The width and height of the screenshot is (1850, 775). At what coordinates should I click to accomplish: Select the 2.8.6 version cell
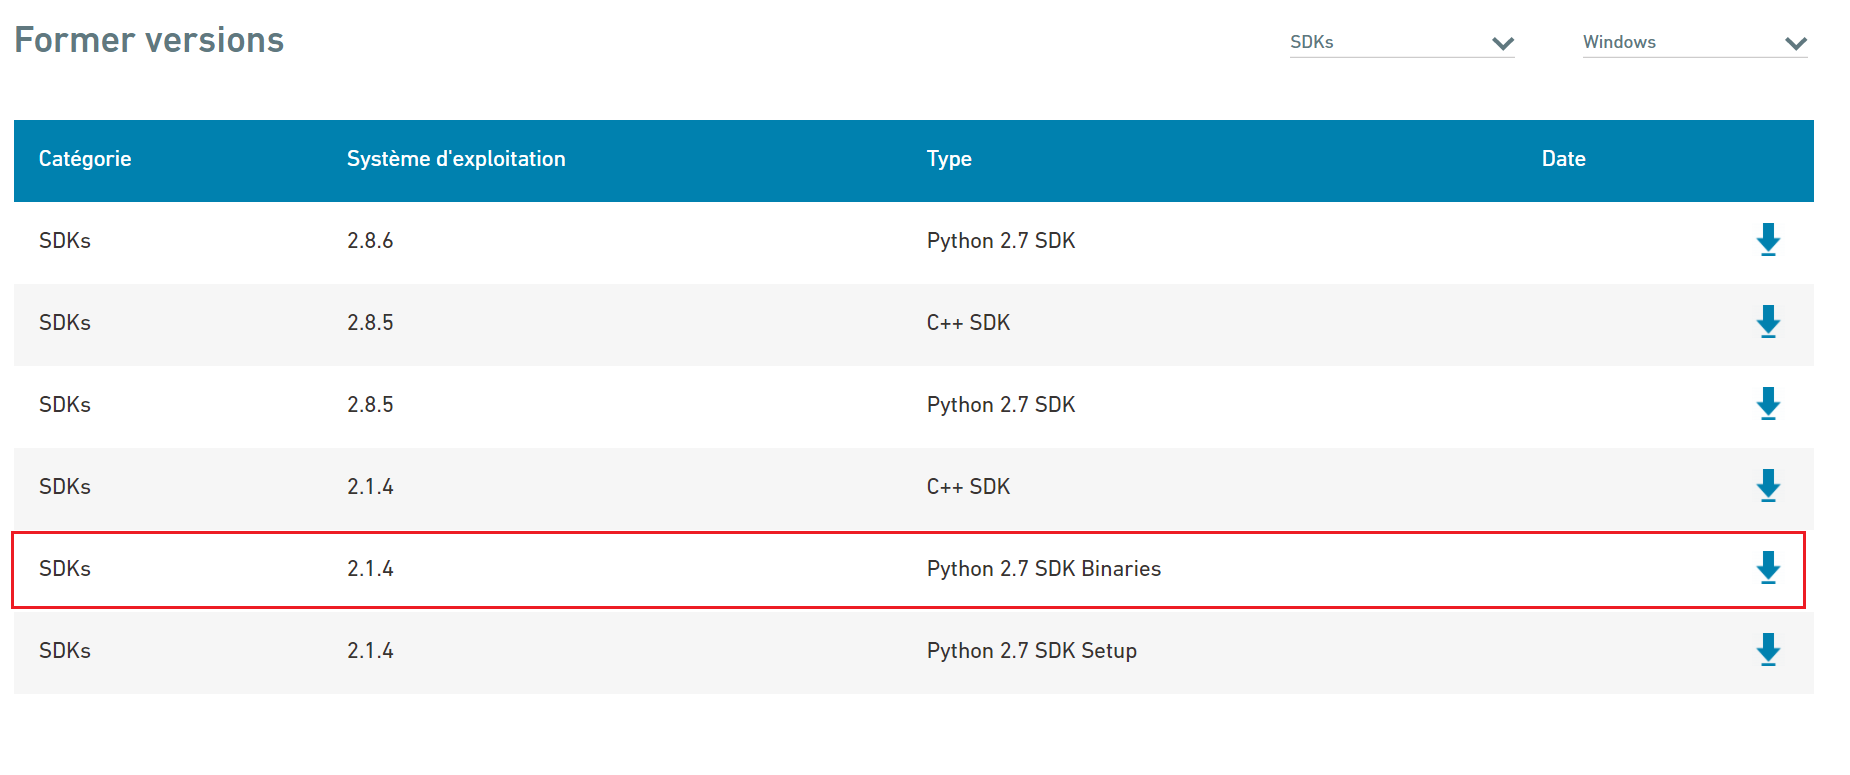pos(370,241)
